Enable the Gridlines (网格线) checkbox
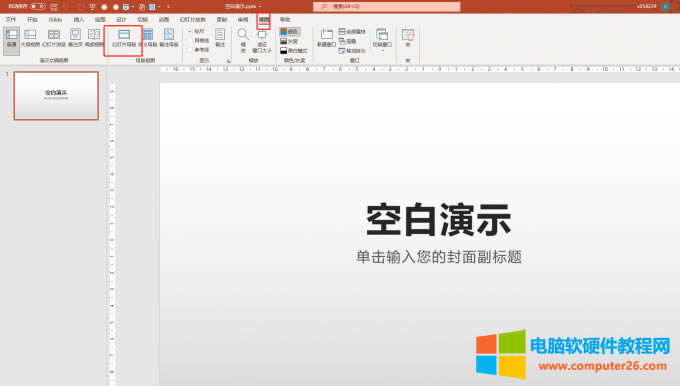The width and height of the screenshot is (680, 386). [190, 40]
